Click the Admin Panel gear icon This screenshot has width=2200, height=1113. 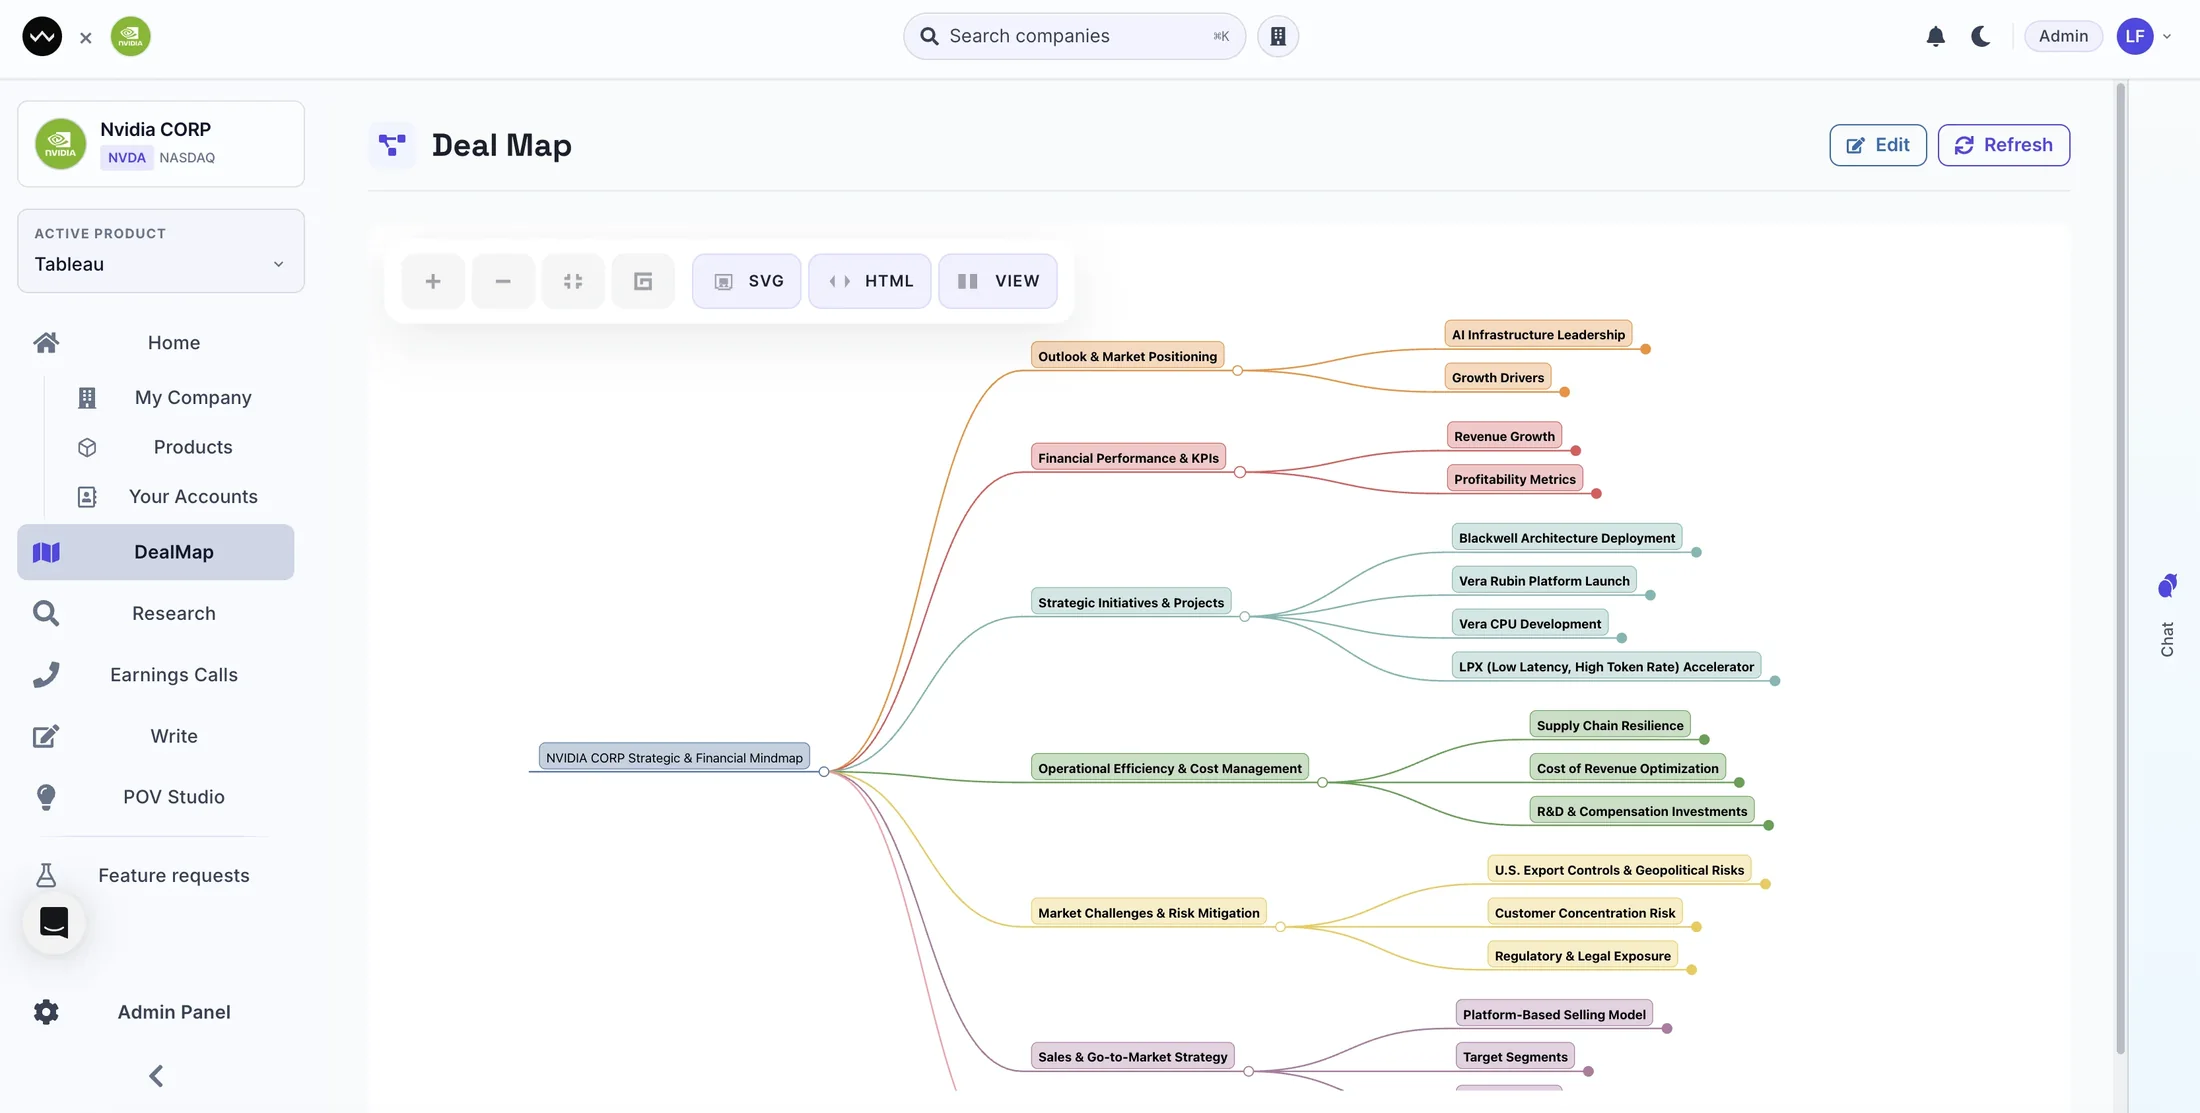coord(46,1012)
